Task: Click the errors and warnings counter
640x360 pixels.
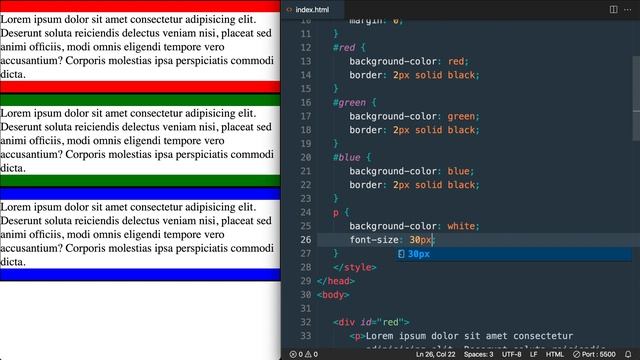Action: point(304,354)
